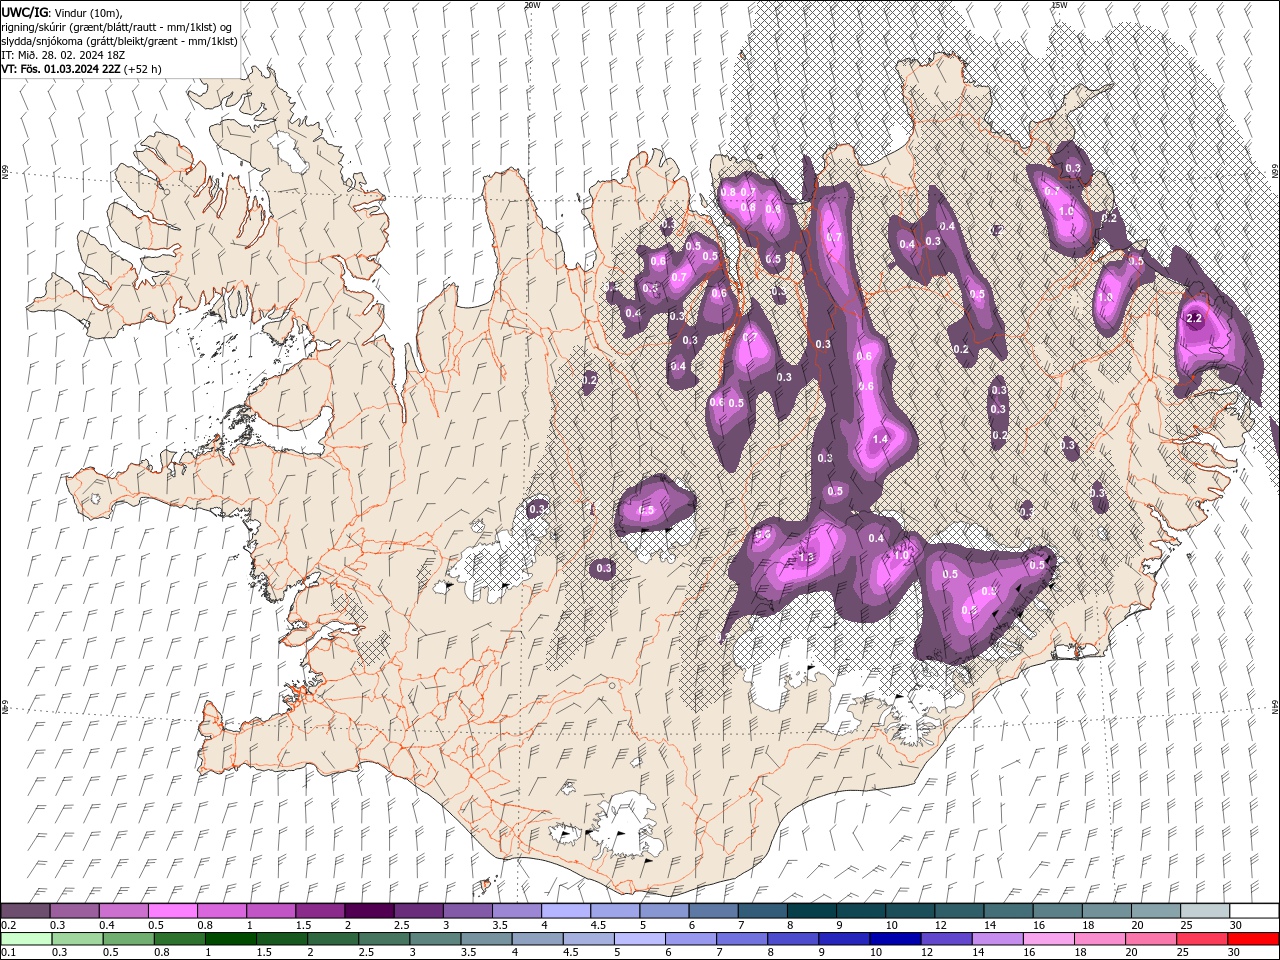This screenshot has height=960, width=1280.
Task: Click upper legend swatch between 20 and 25
Action: click(x=1155, y=911)
